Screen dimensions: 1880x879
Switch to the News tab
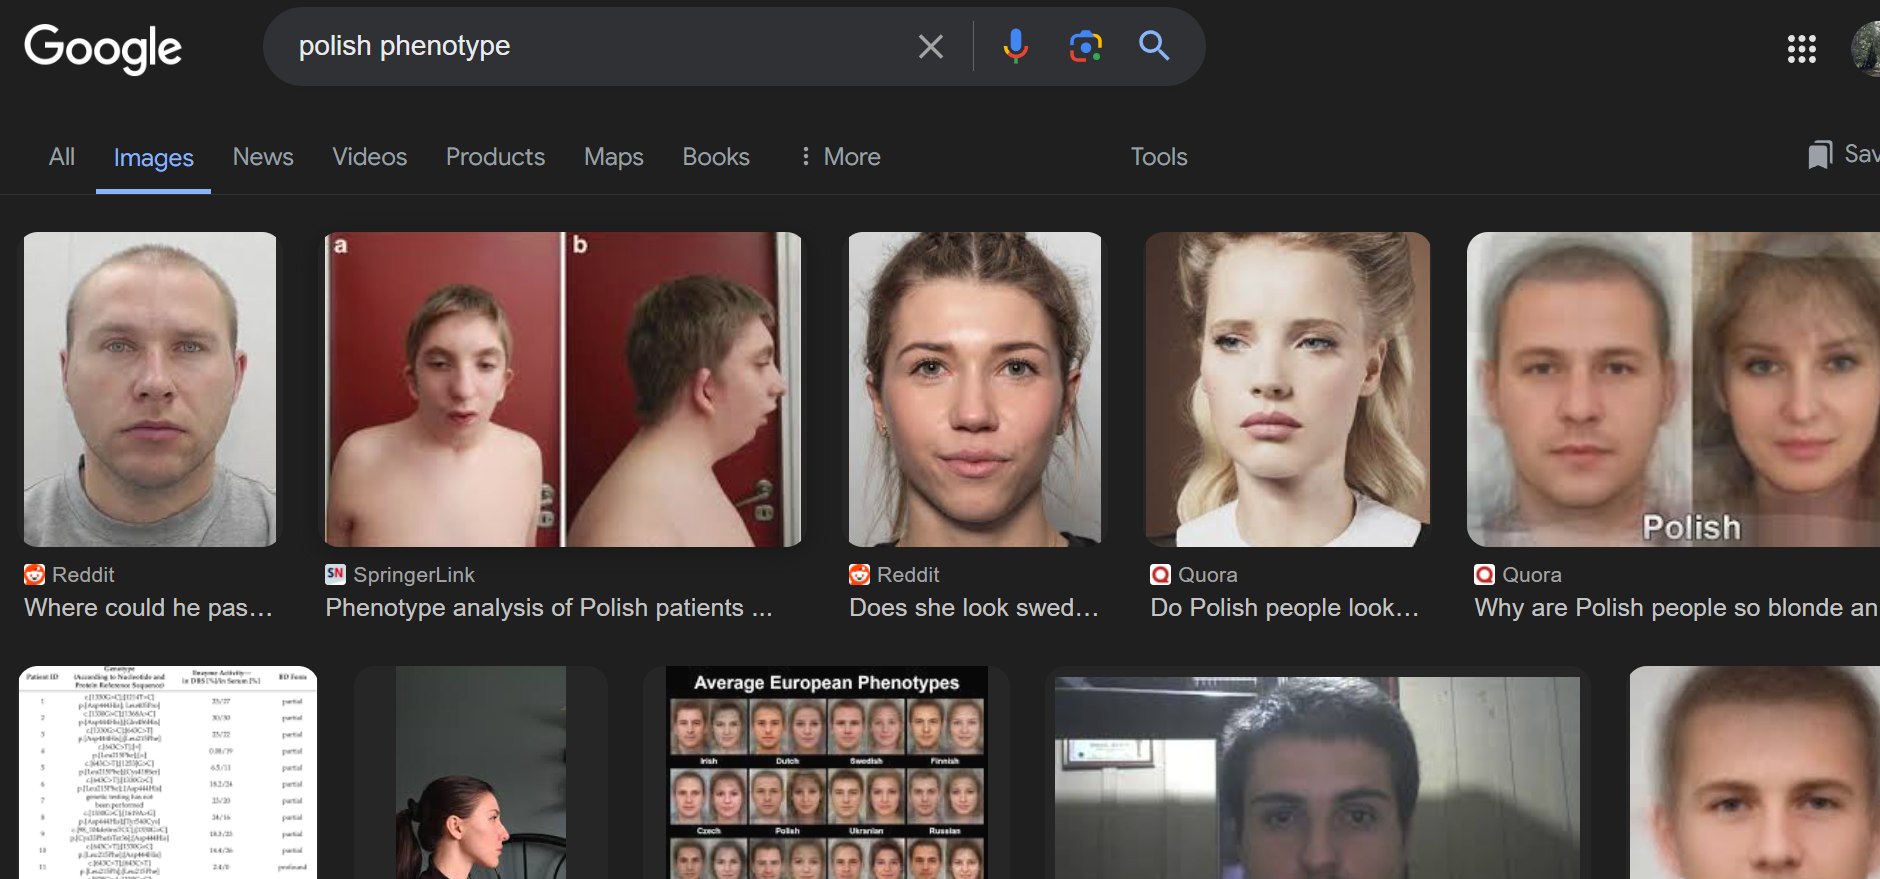(263, 157)
